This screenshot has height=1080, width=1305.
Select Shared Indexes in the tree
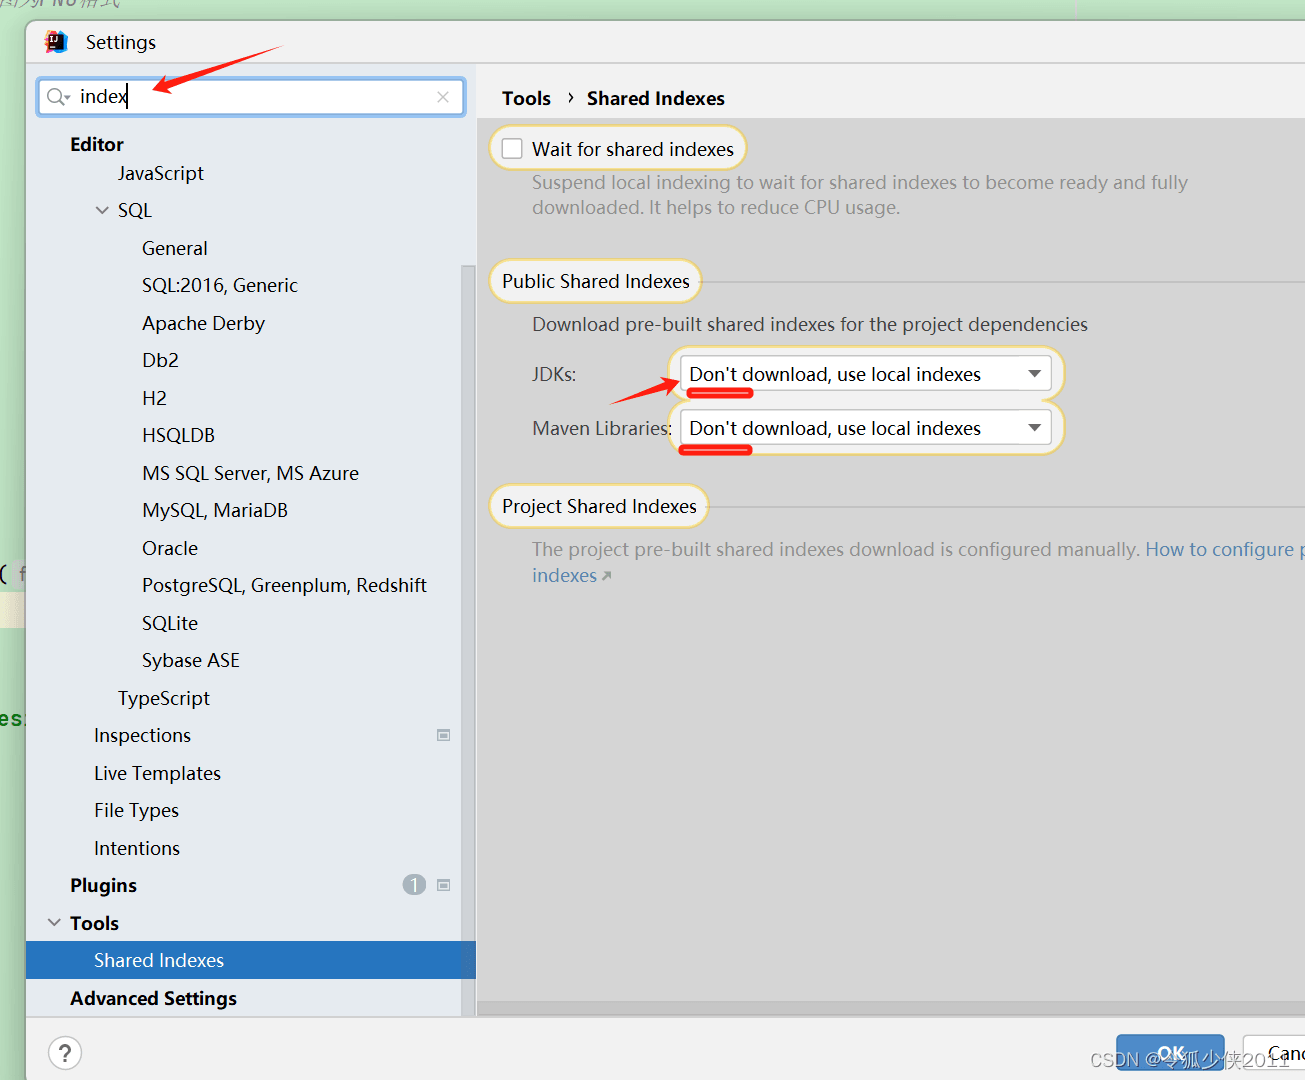click(x=251, y=960)
